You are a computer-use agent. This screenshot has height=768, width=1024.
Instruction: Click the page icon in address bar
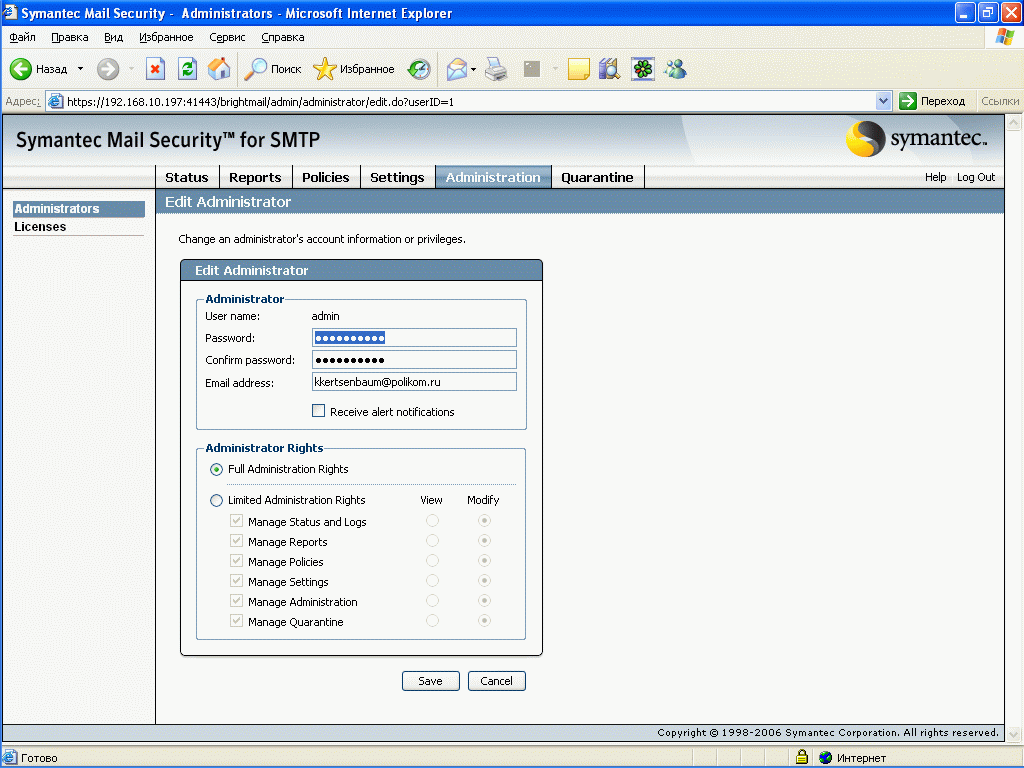click(56, 101)
